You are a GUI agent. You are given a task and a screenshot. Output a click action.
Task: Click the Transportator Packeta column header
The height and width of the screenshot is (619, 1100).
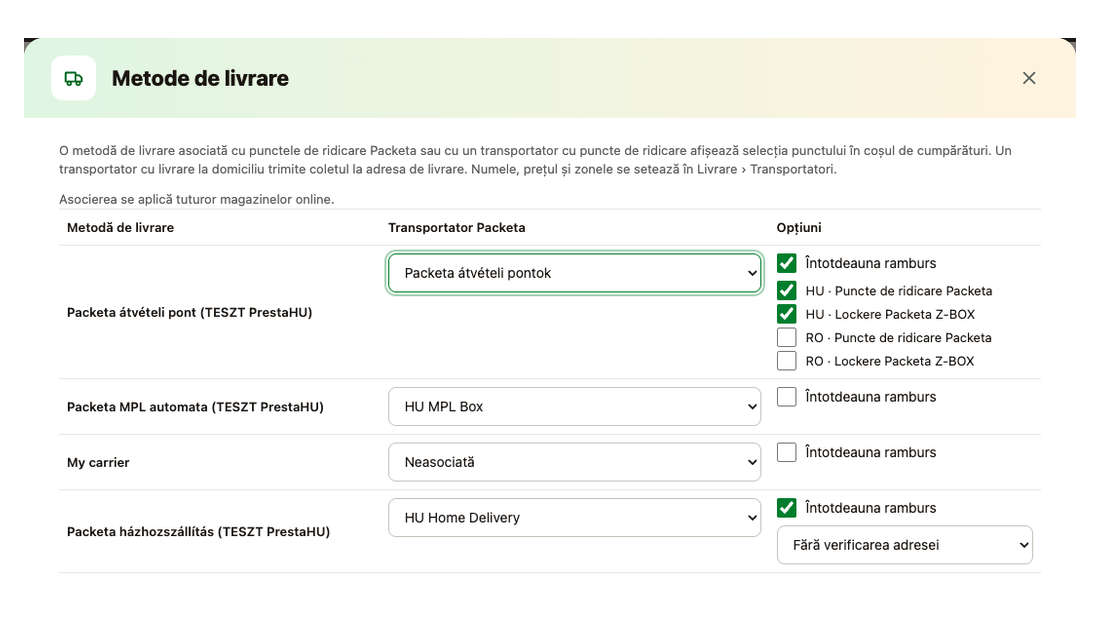pos(457,227)
